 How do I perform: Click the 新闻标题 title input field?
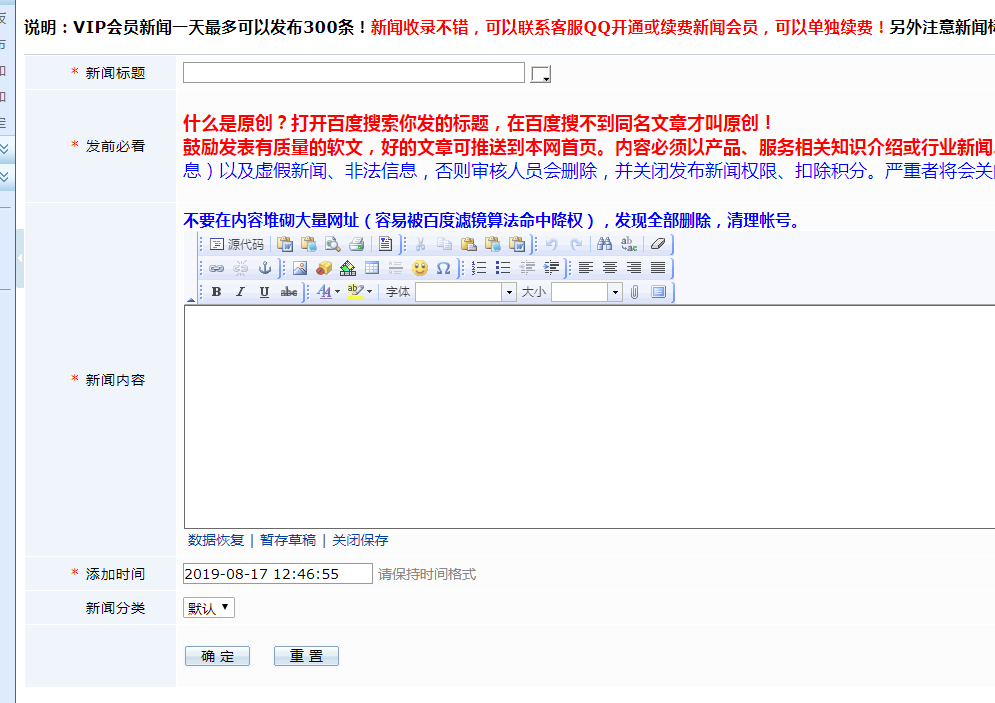pyautogui.click(x=352, y=71)
